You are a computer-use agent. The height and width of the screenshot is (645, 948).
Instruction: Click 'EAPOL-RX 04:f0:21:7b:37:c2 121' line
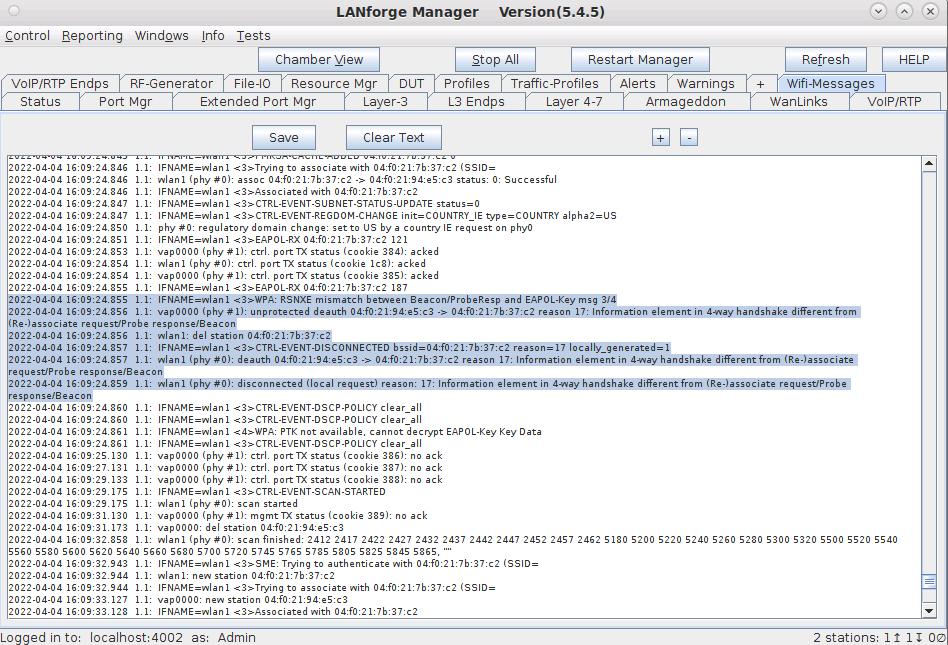208,239
